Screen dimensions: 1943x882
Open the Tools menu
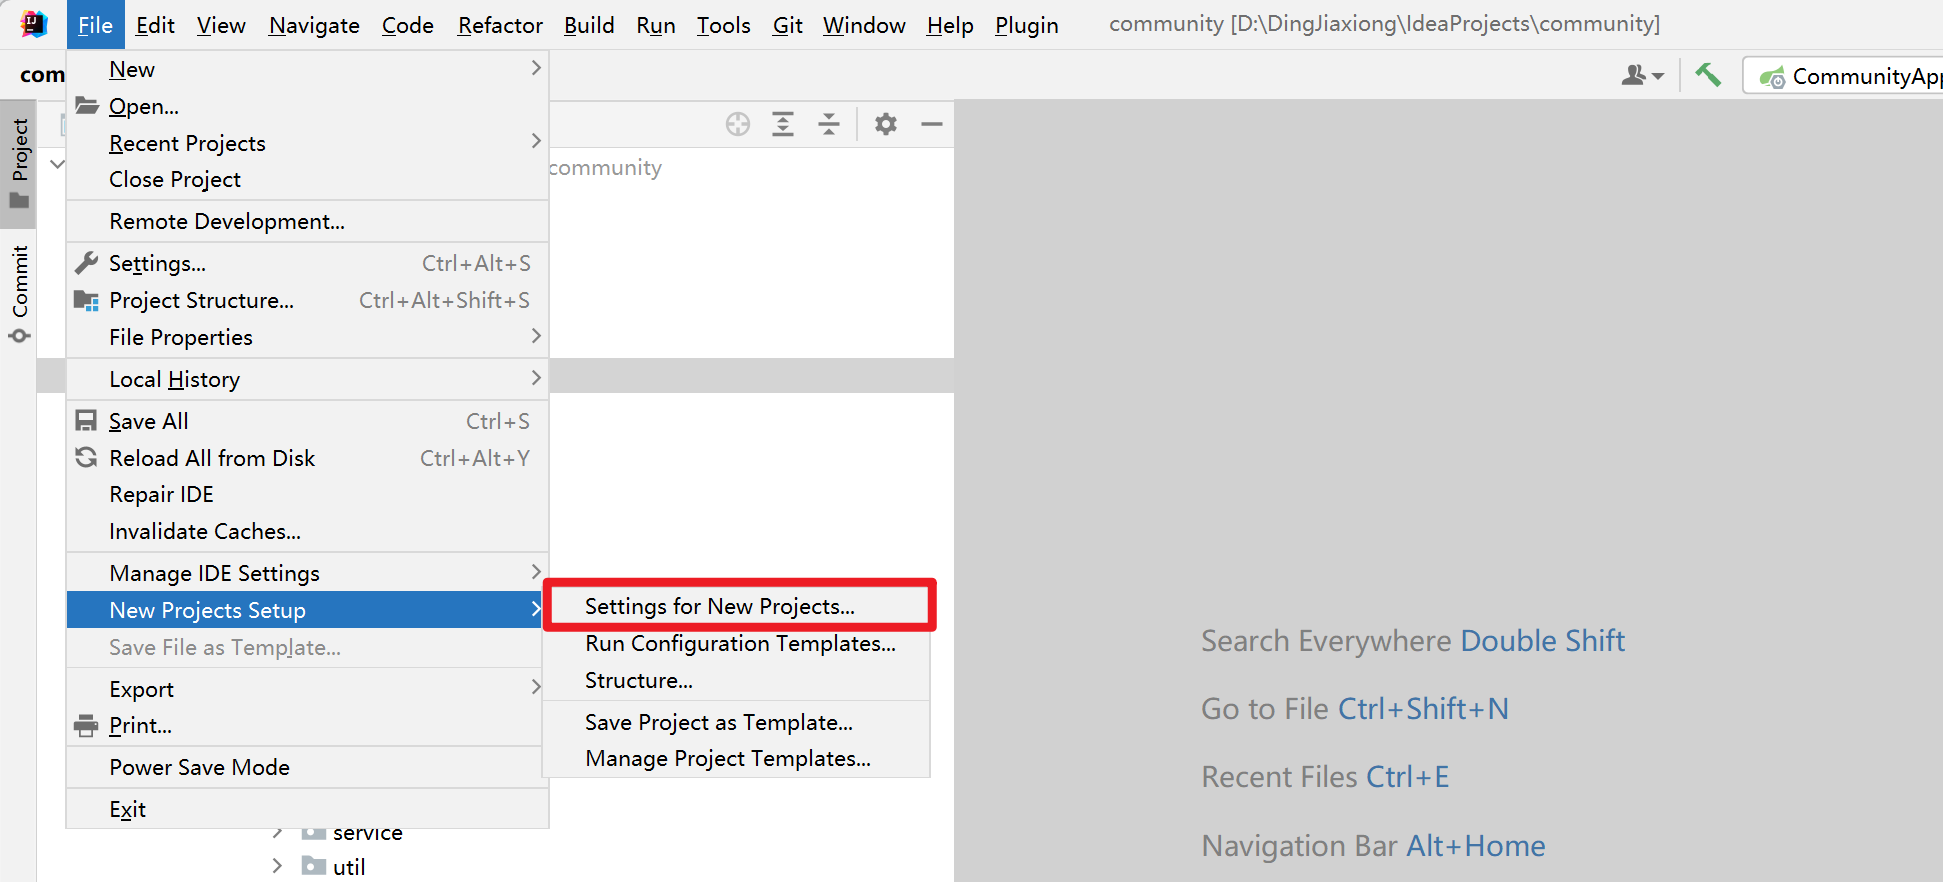(x=723, y=25)
